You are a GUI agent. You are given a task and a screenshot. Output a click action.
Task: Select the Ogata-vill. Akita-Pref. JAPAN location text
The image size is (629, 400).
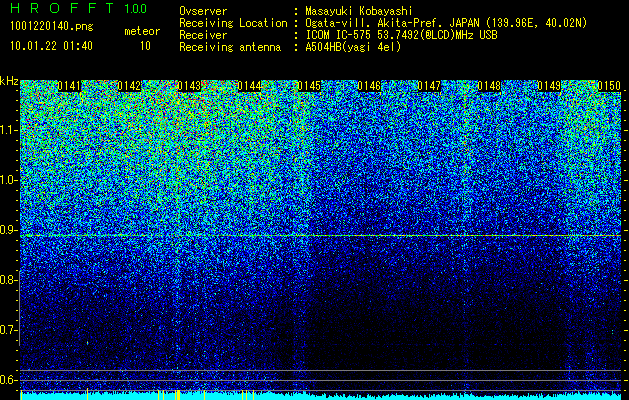(446, 23)
